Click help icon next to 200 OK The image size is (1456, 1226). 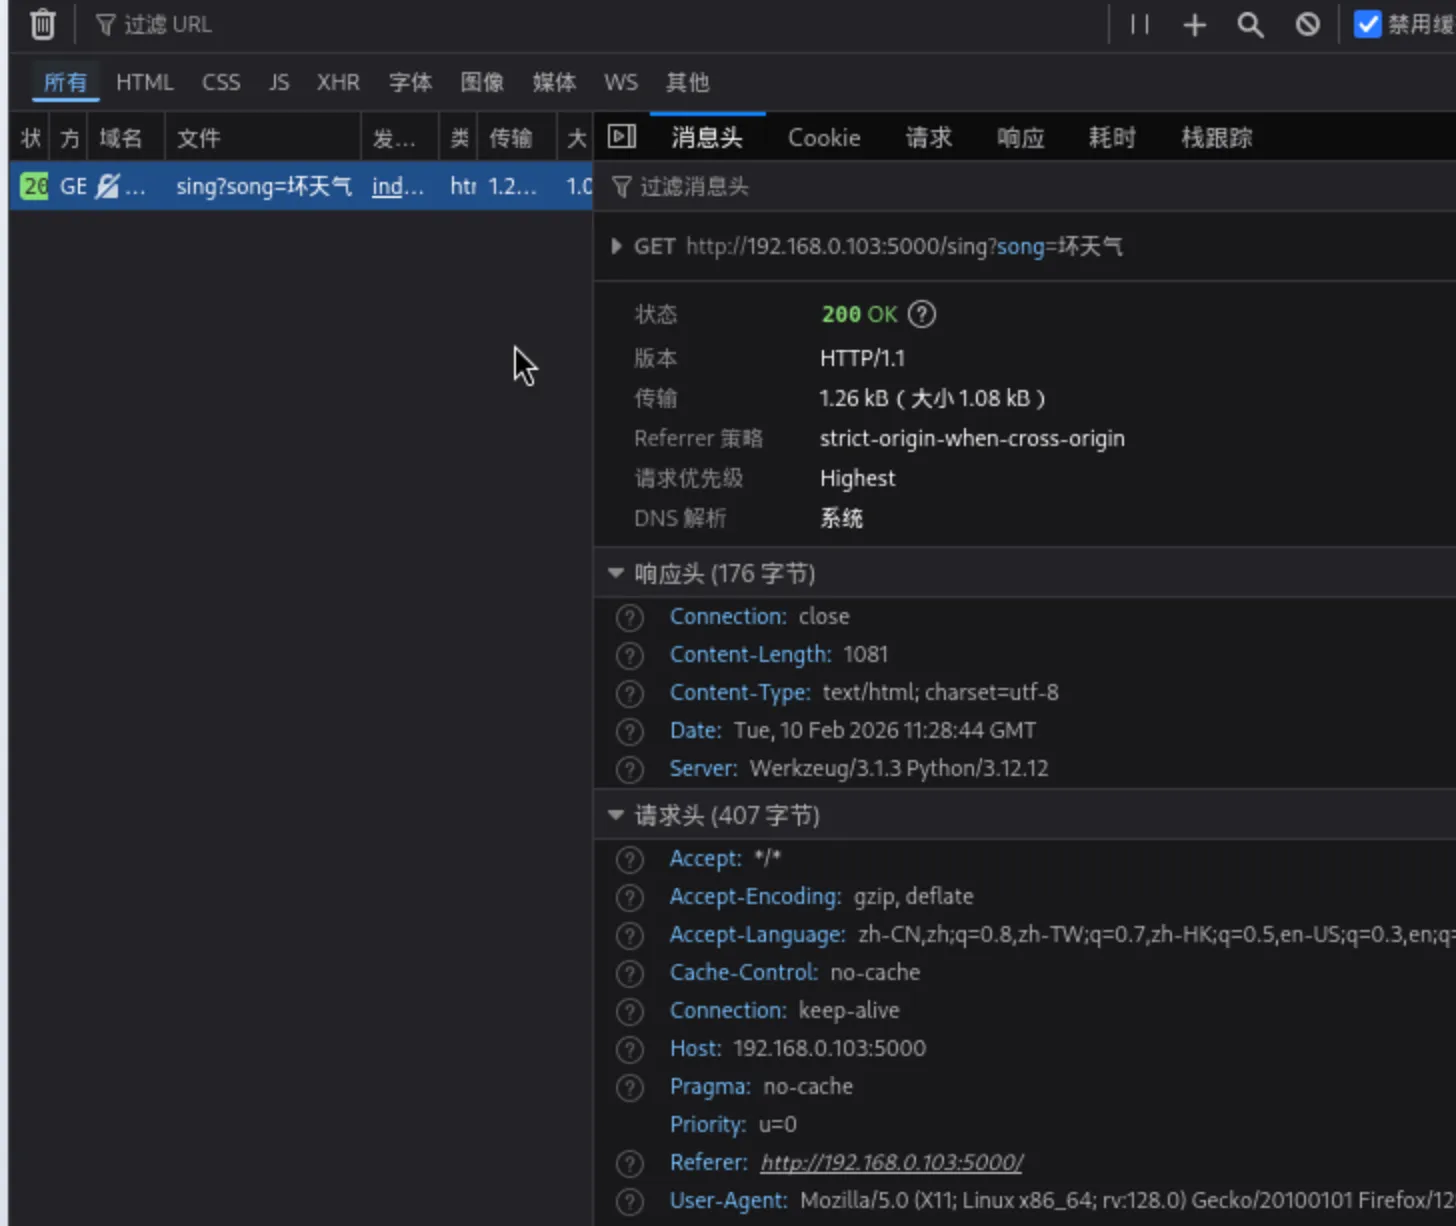[x=921, y=314]
